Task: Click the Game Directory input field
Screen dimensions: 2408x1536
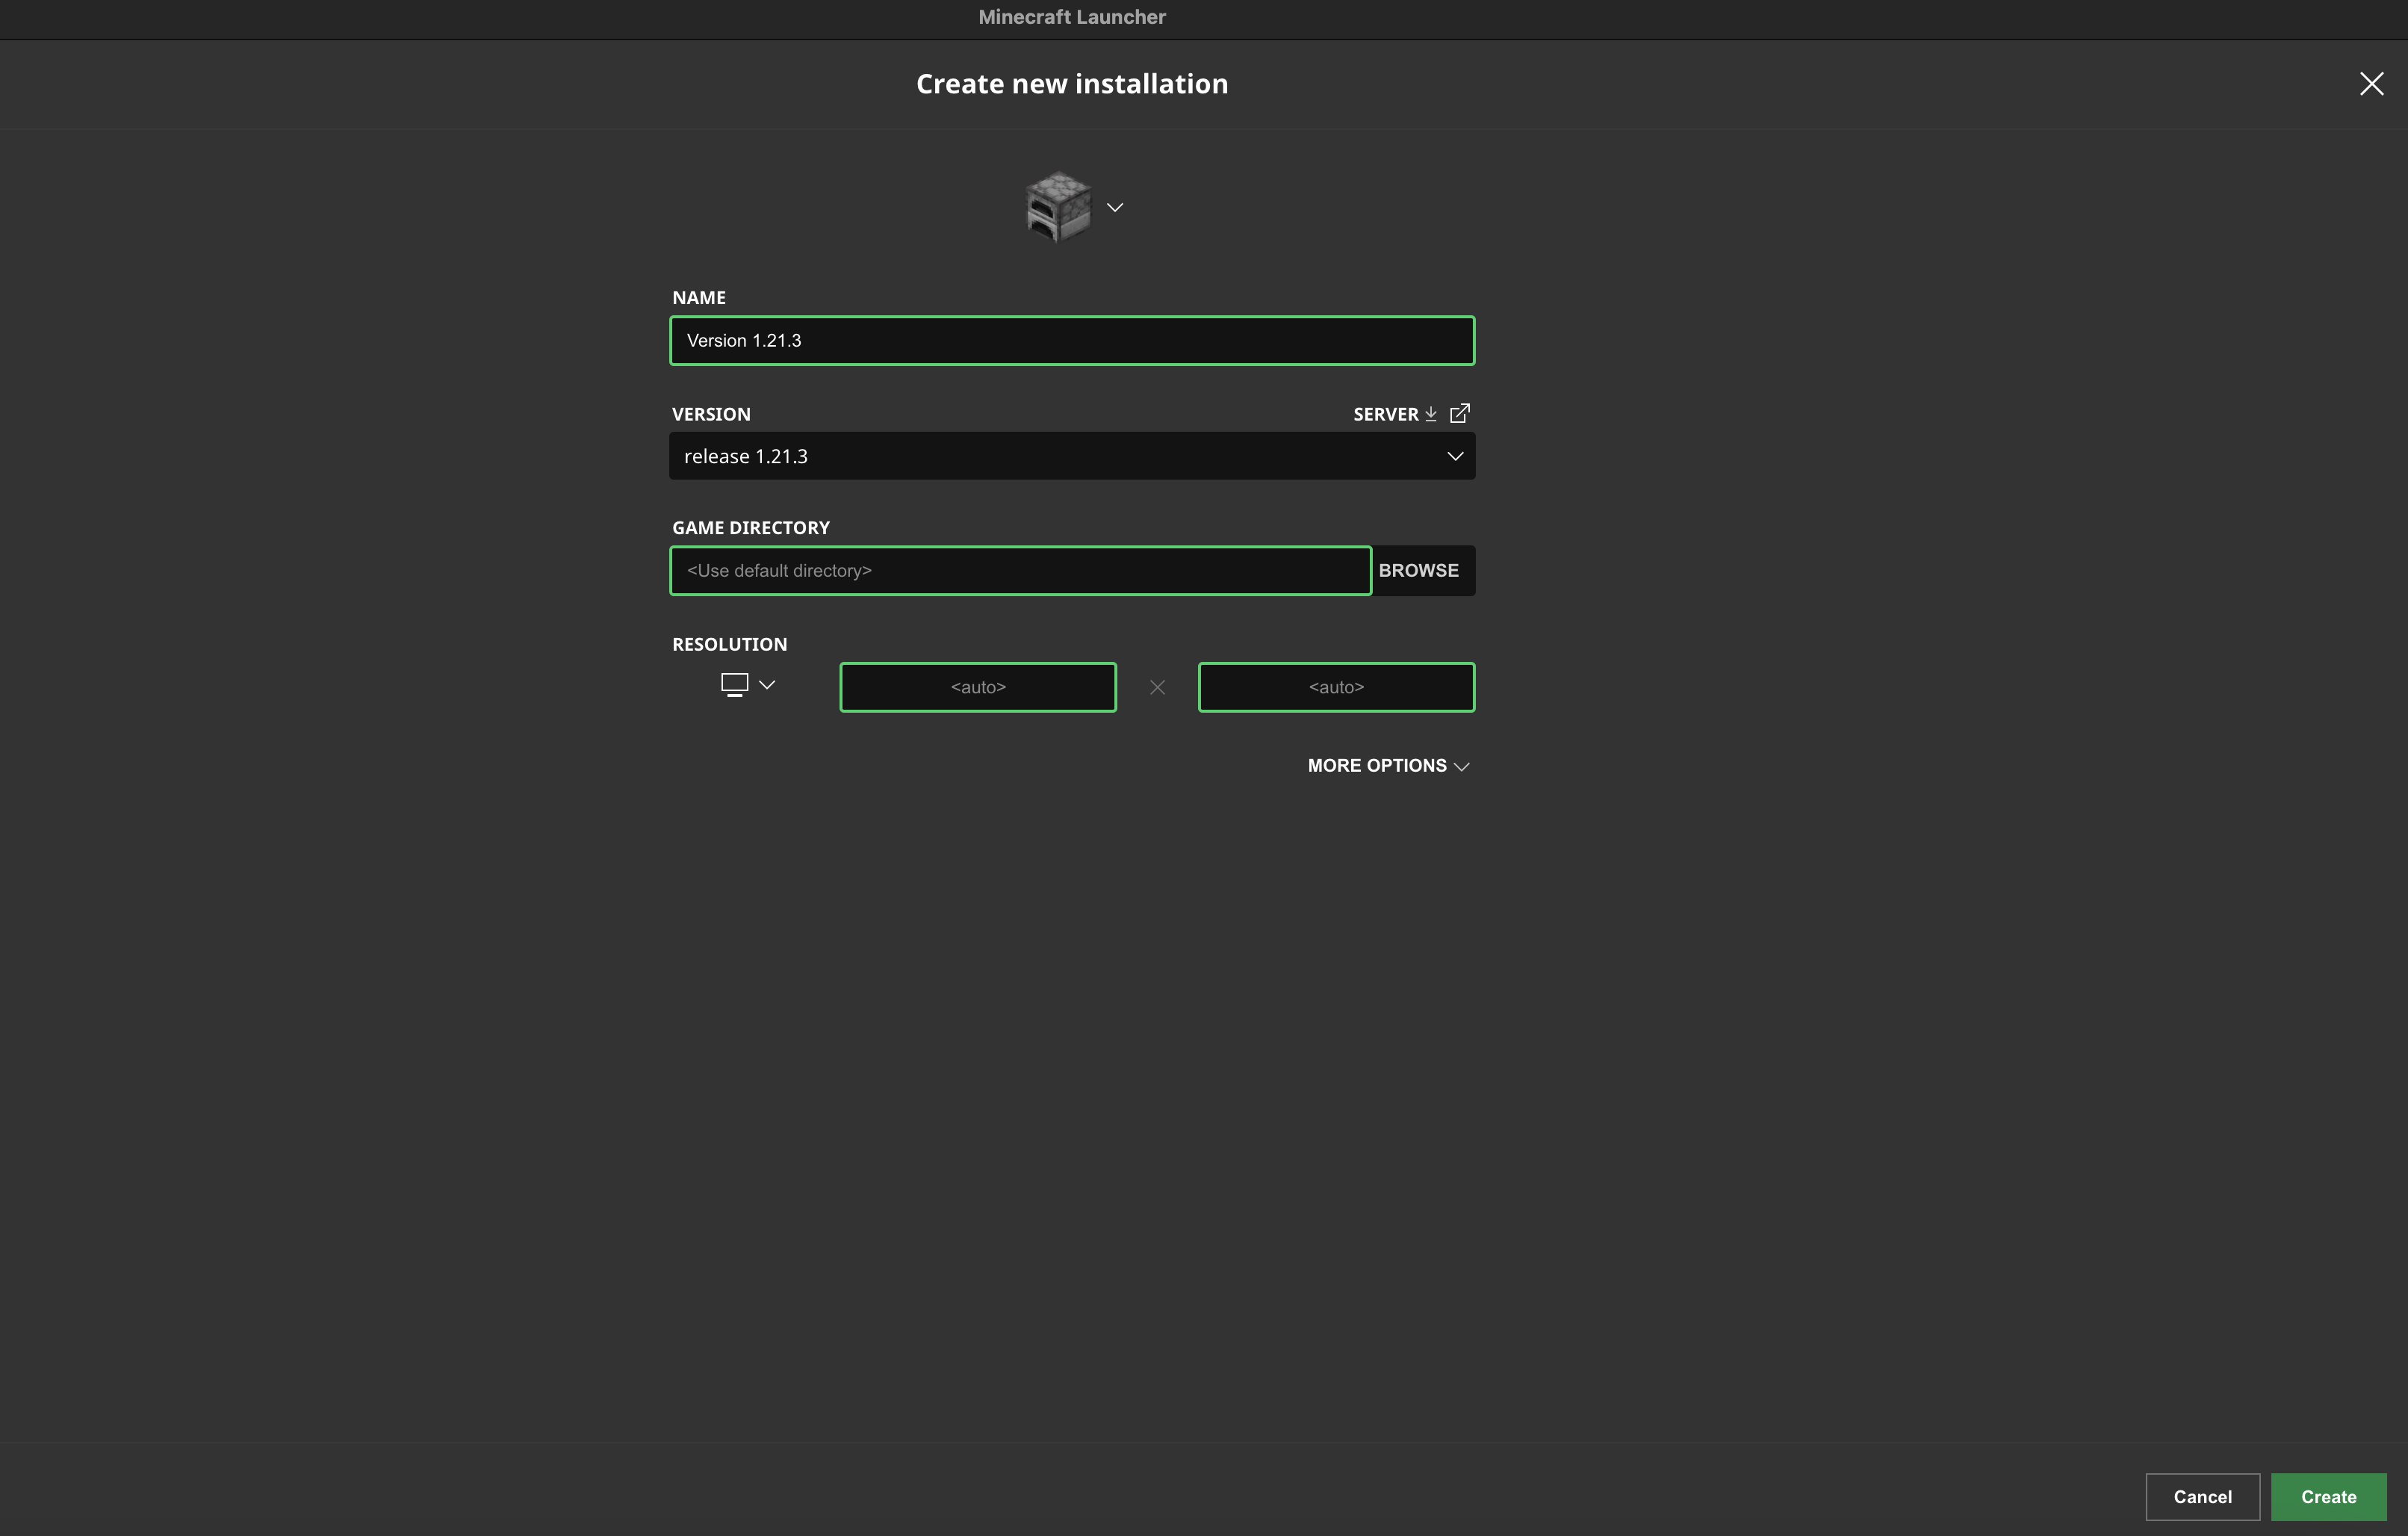Action: (x=1020, y=571)
